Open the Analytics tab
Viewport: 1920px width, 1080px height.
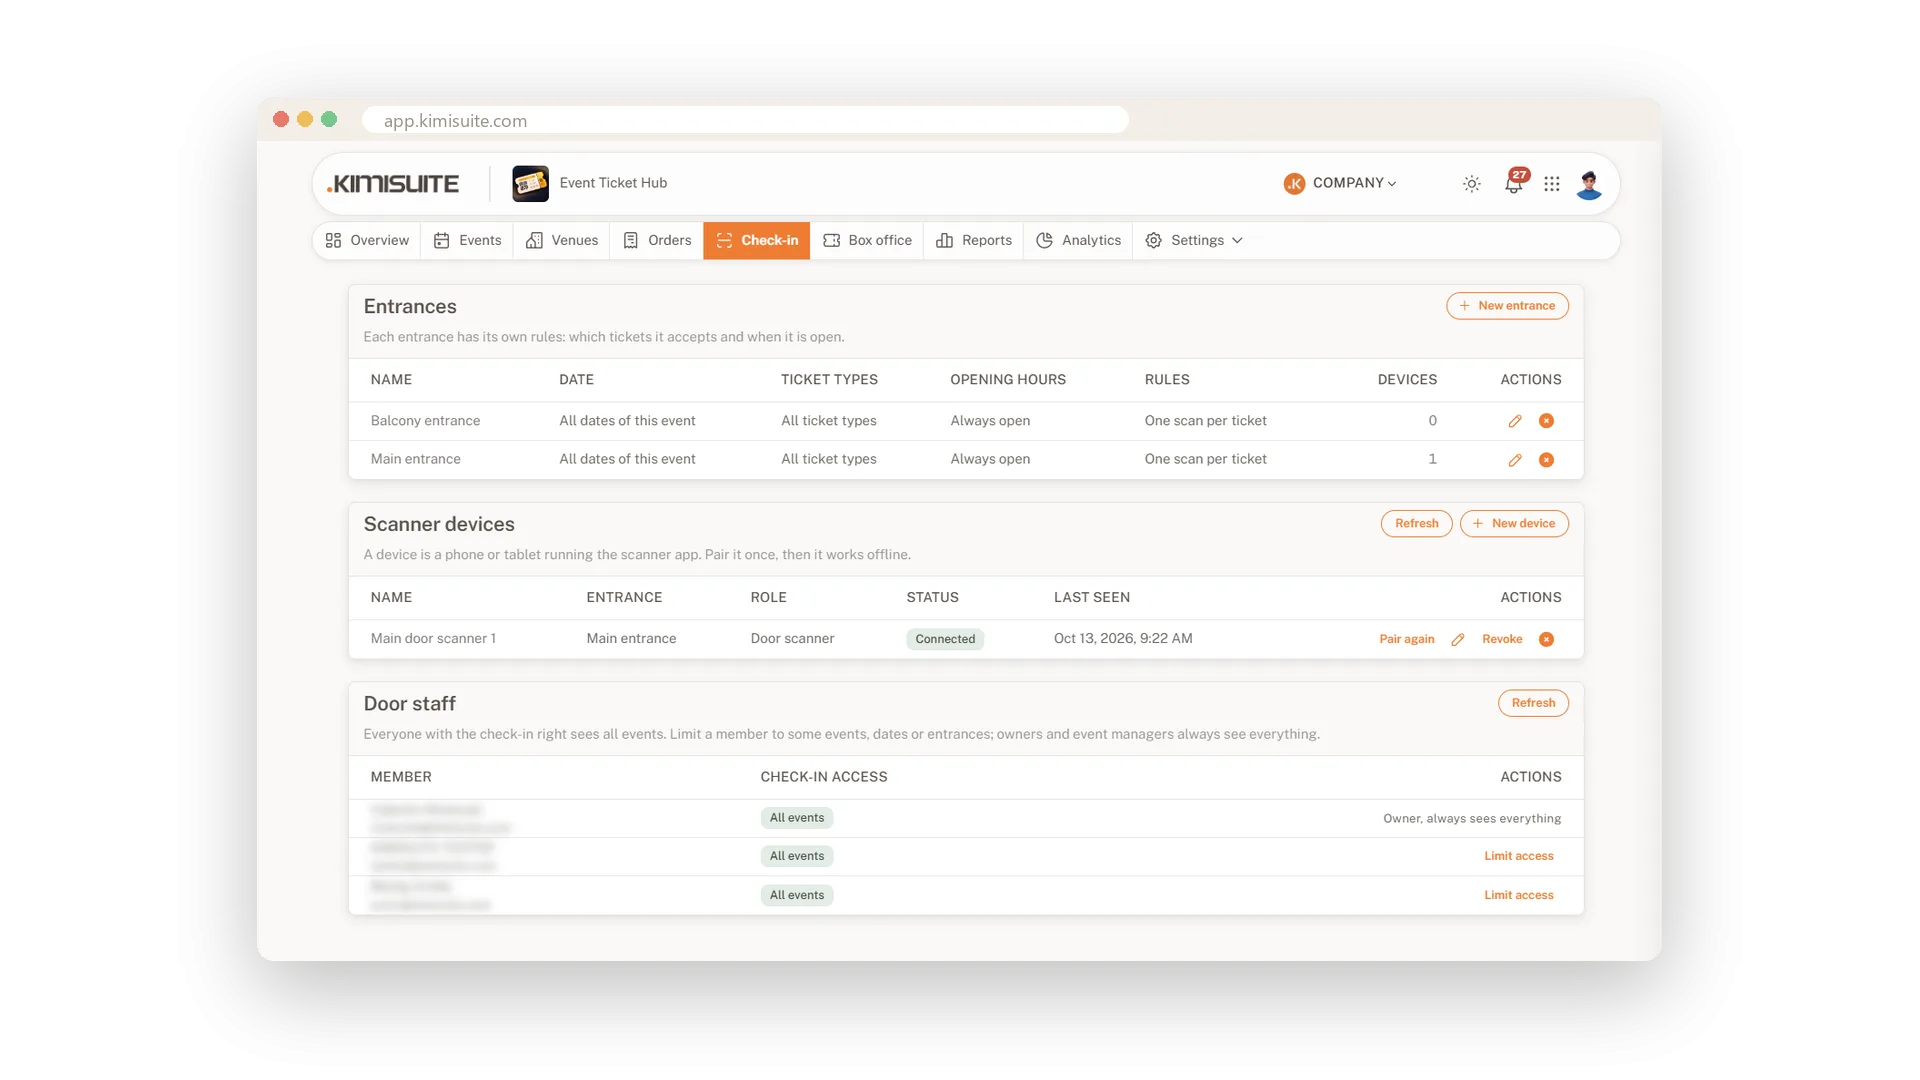(1078, 241)
